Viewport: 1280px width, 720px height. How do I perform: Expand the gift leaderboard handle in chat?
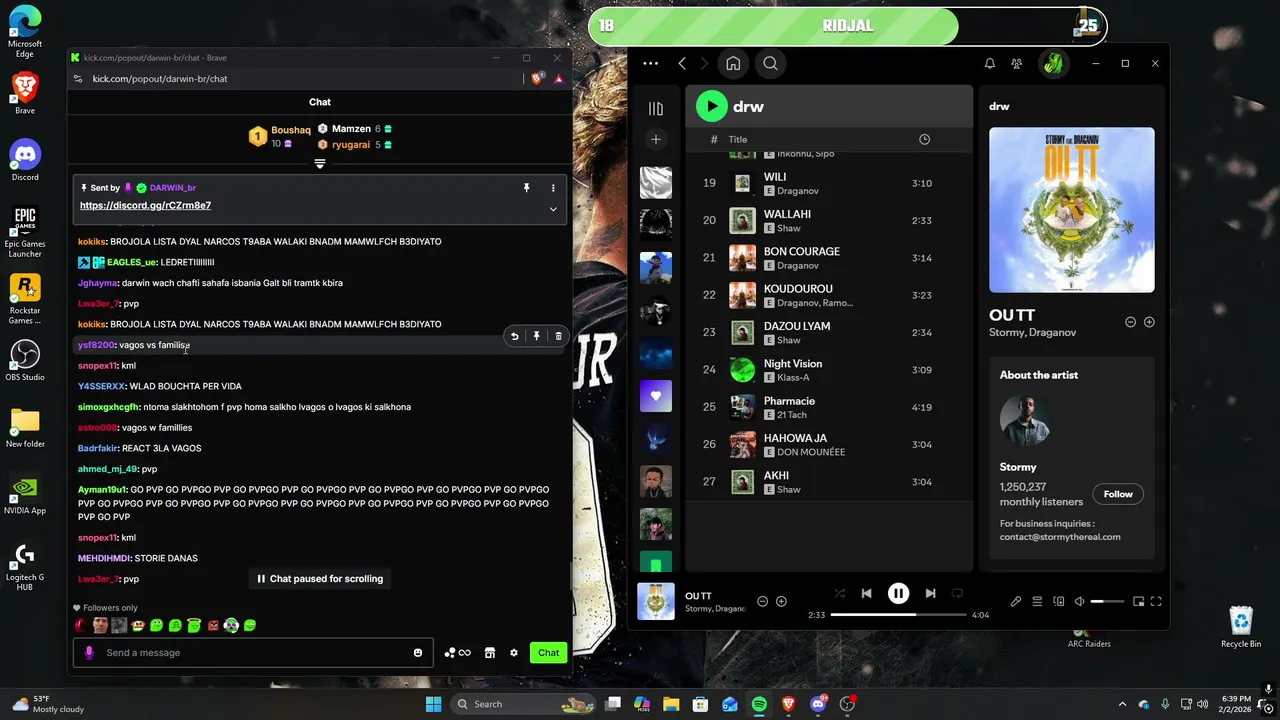(x=320, y=163)
